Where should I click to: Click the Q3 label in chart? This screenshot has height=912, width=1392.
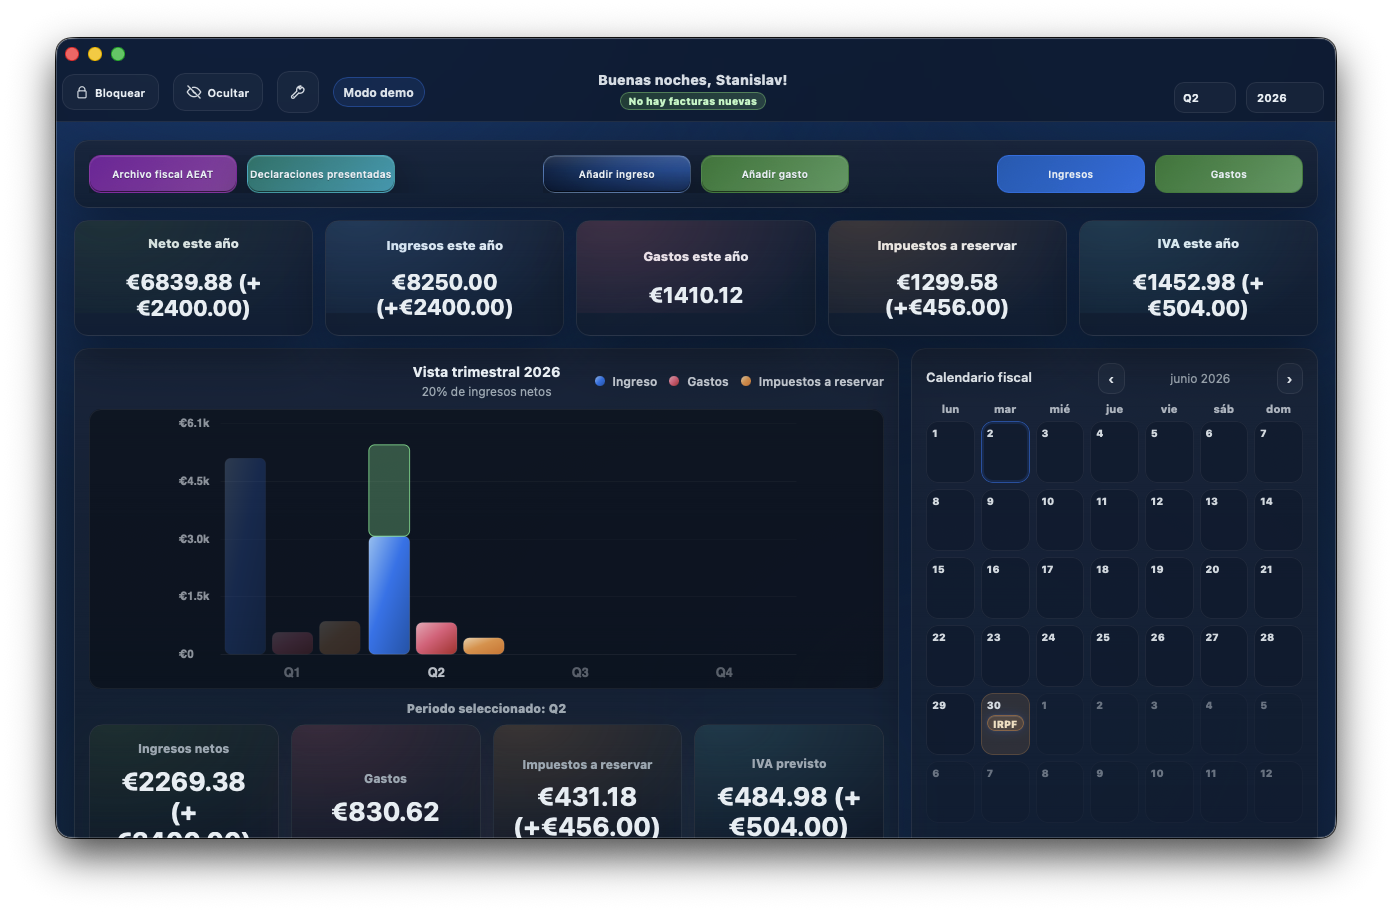coord(580,672)
